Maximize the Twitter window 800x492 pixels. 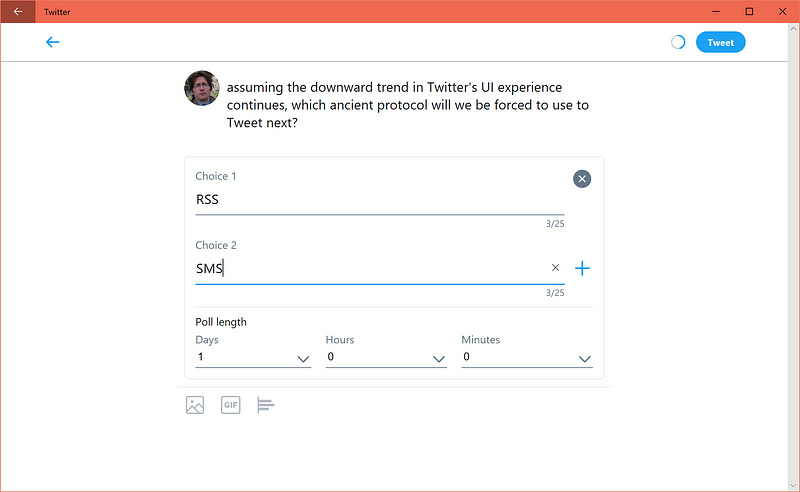(x=749, y=11)
